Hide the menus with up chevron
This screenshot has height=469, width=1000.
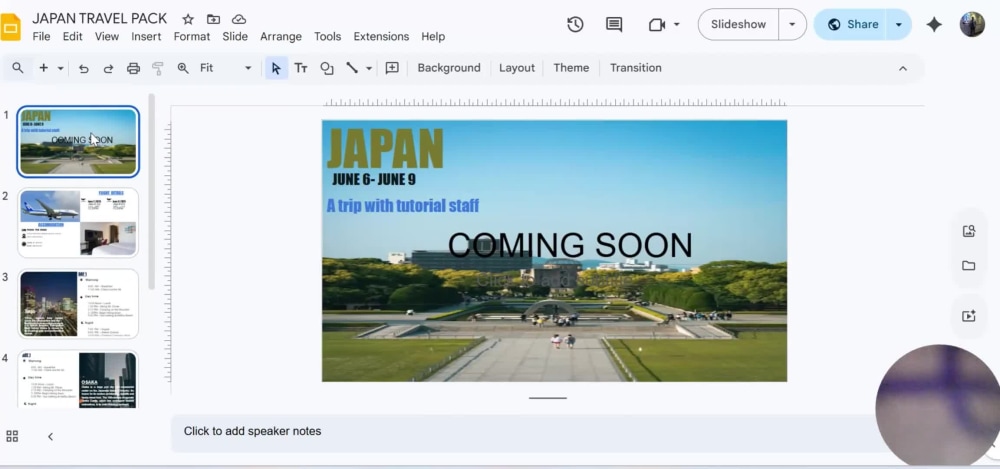click(x=903, y=68)
